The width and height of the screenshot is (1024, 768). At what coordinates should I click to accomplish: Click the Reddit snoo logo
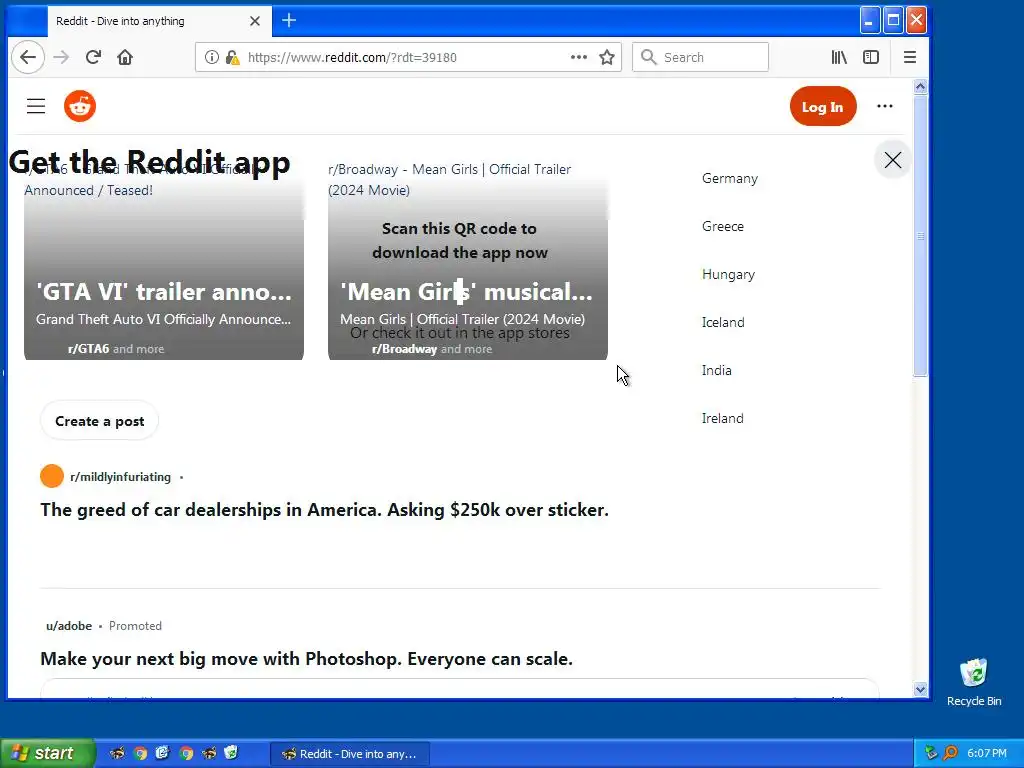[80, 106]
